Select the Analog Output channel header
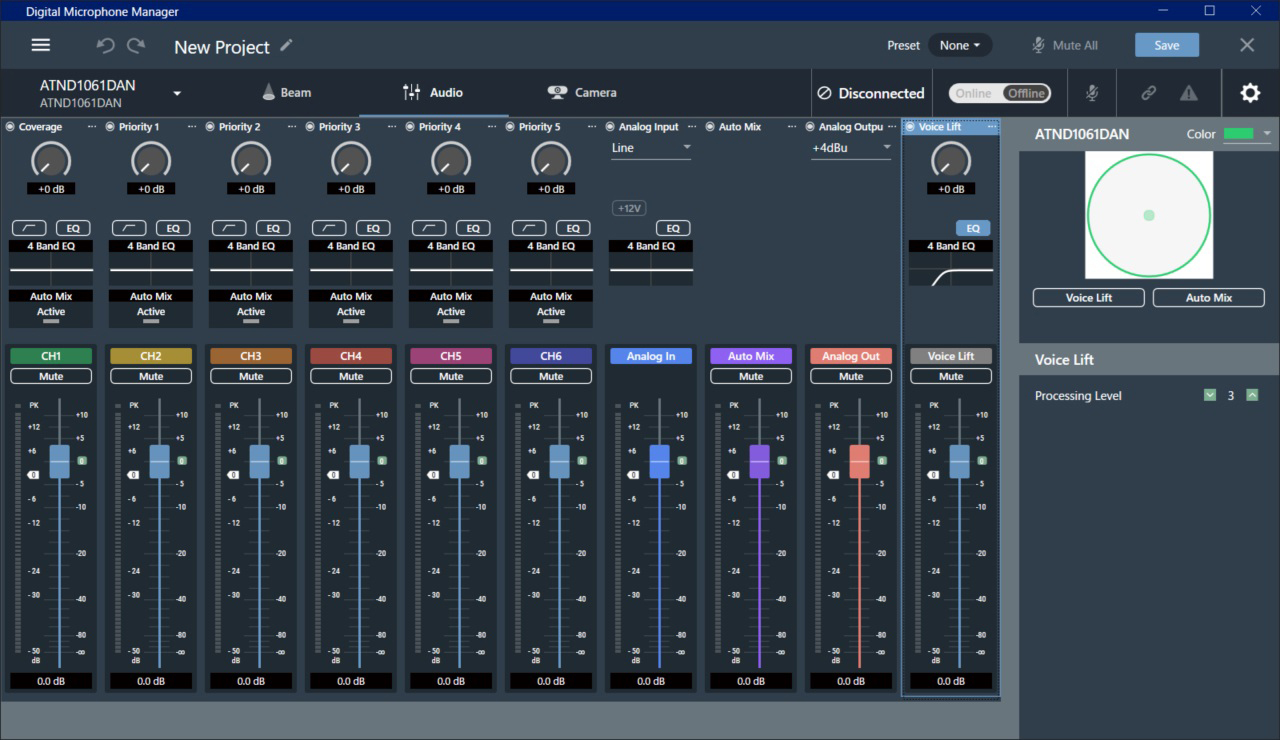This screenshot has height=740, width=1280. pyautogui.click(x=851, y=127)
